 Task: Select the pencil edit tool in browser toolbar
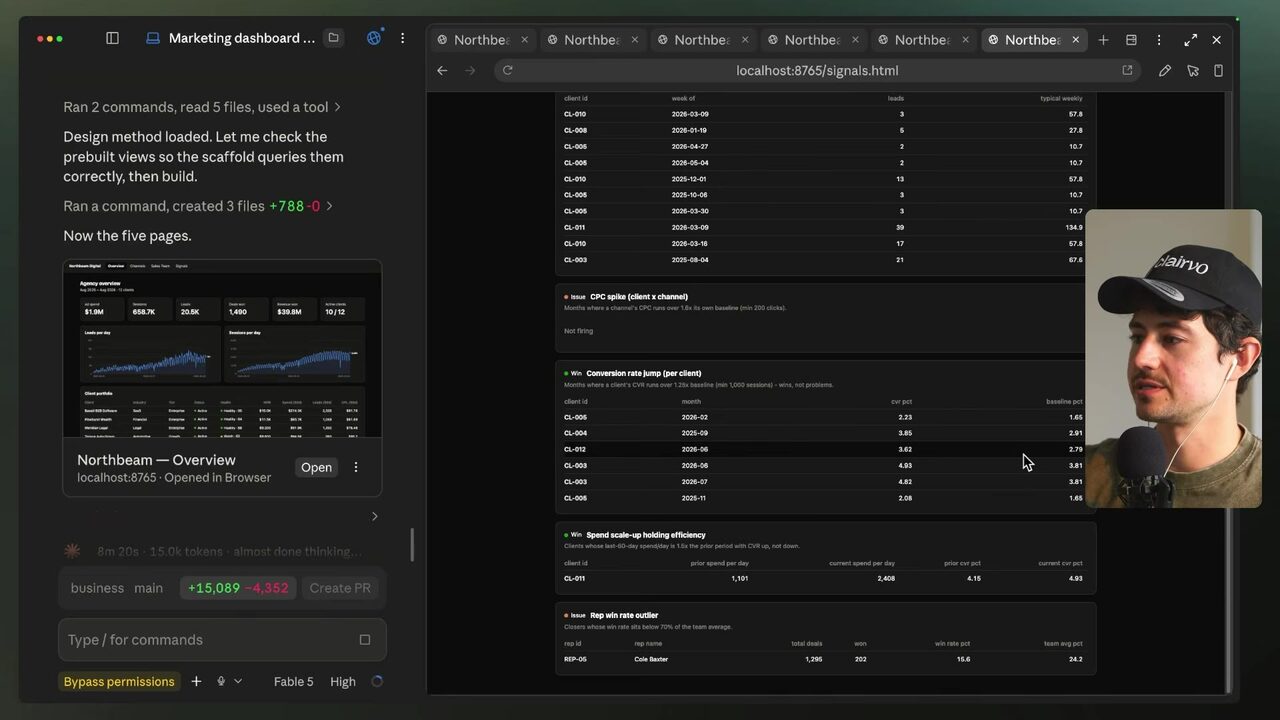point(1165,70)
